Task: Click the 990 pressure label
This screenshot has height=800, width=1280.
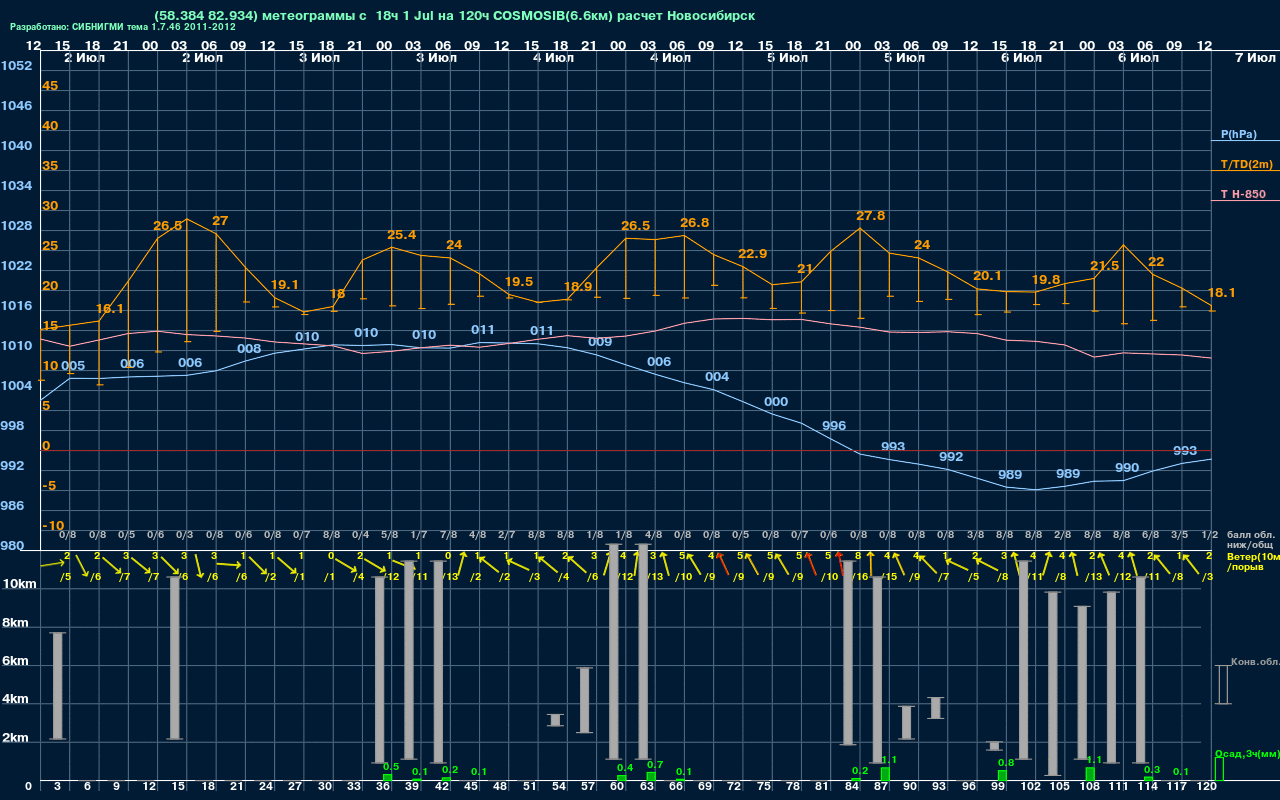Action: pyautogui.click(x=1127, y=467)
